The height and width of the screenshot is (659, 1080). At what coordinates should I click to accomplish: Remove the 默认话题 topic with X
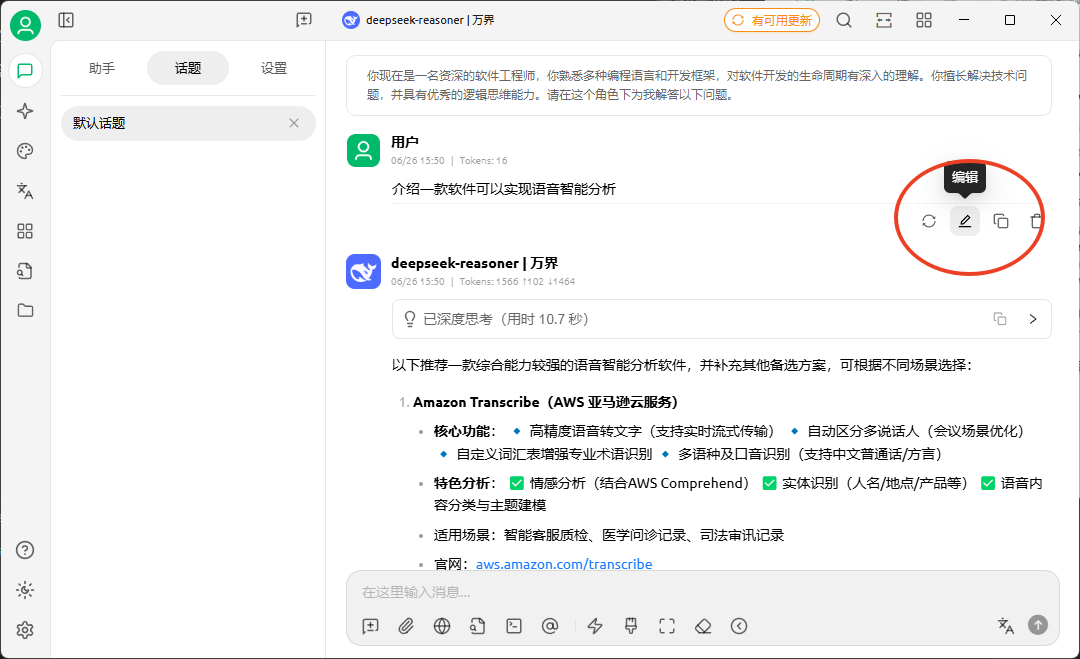click(x=294, y=123)
